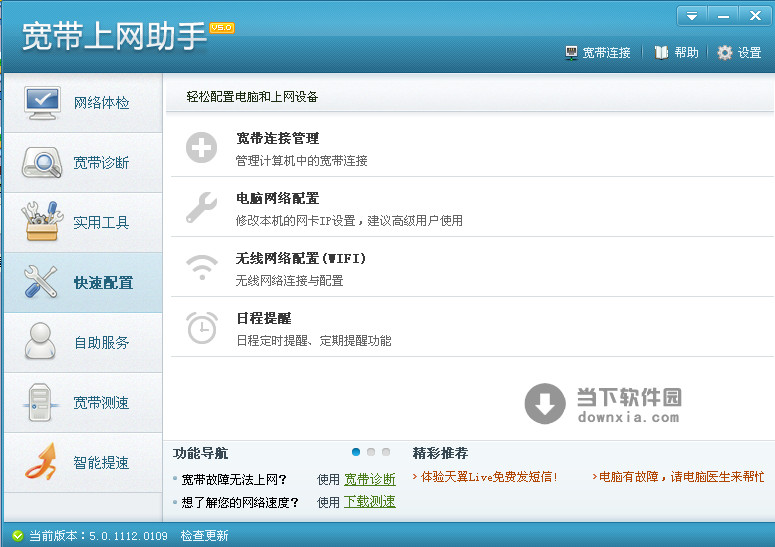Click the plus icon for 宽带连接管理
775x547 pixels.
click(x=201, y=147)
